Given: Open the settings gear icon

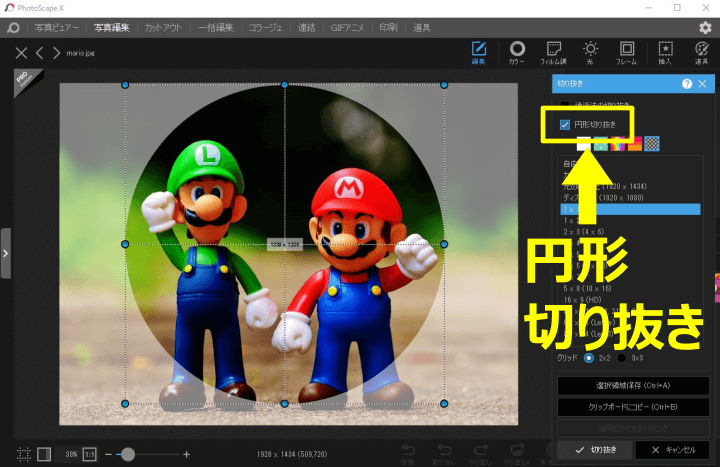Looking at the screenshot, I should coord(705,28).
